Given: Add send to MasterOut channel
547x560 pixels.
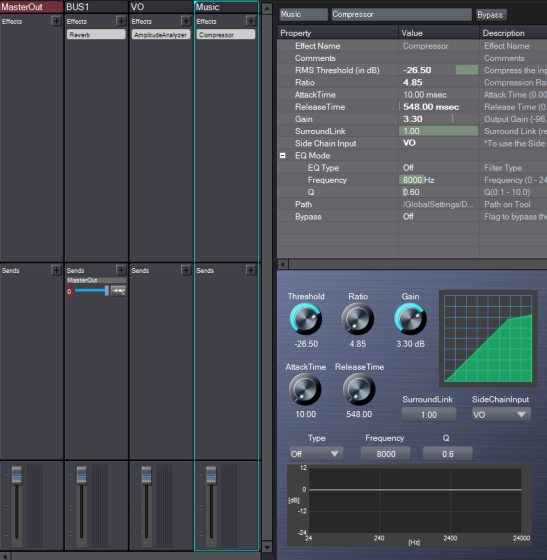Looking at the screenshot, I should (56, 270).
